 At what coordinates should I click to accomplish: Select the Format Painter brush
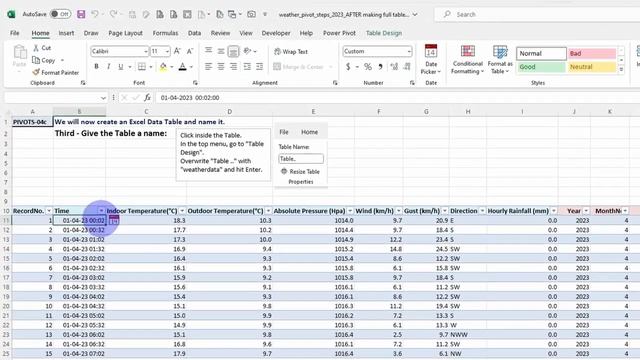[x=36, y=72]
